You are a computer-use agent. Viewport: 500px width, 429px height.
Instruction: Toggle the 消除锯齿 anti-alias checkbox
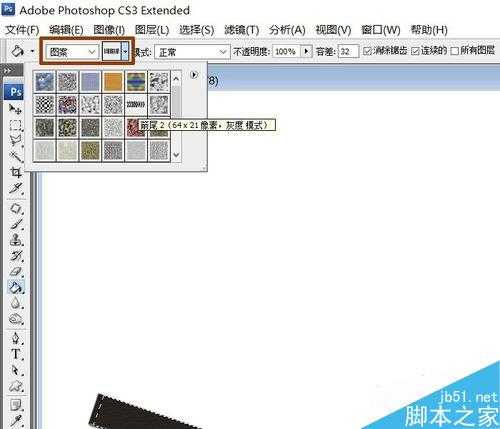click(x=367, y=51)
